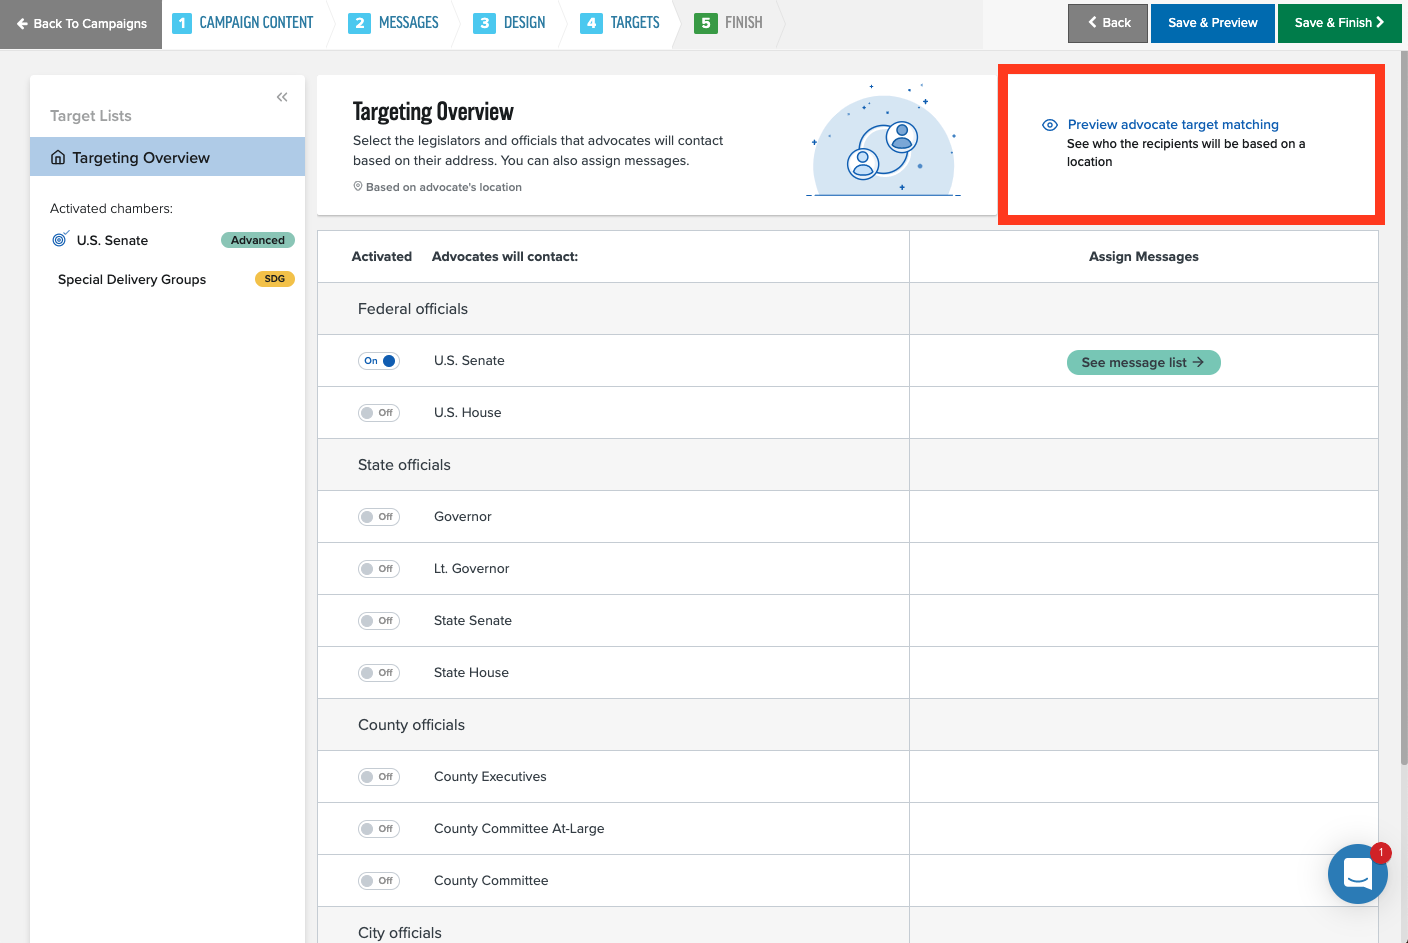Go to the Campaign Content step
The image size is (1408, 943).
pos(243,23)
